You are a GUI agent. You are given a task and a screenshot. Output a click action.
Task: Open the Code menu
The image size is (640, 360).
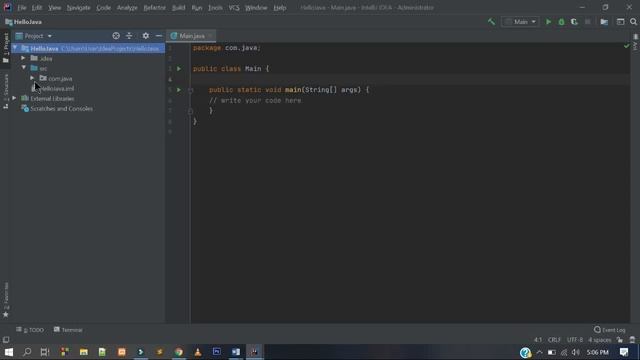click(103, 7)
